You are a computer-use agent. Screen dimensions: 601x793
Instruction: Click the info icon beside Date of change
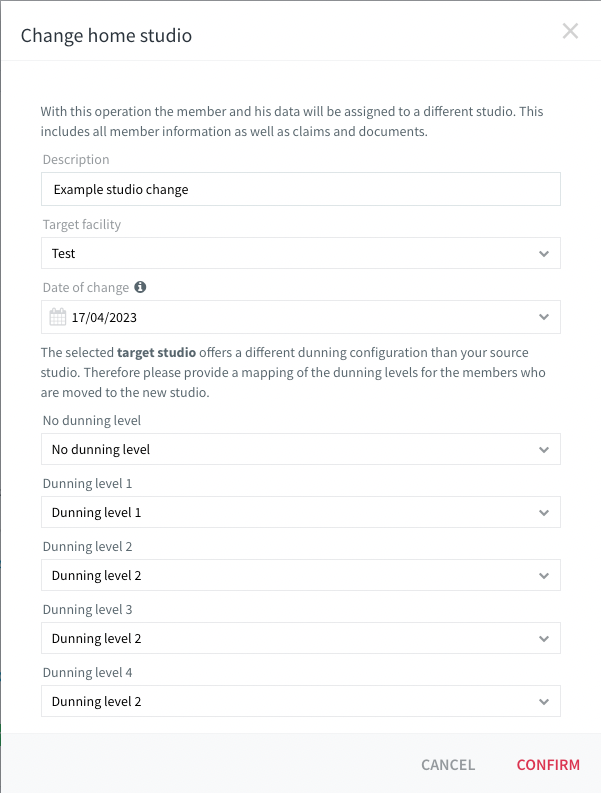(140, 287)
